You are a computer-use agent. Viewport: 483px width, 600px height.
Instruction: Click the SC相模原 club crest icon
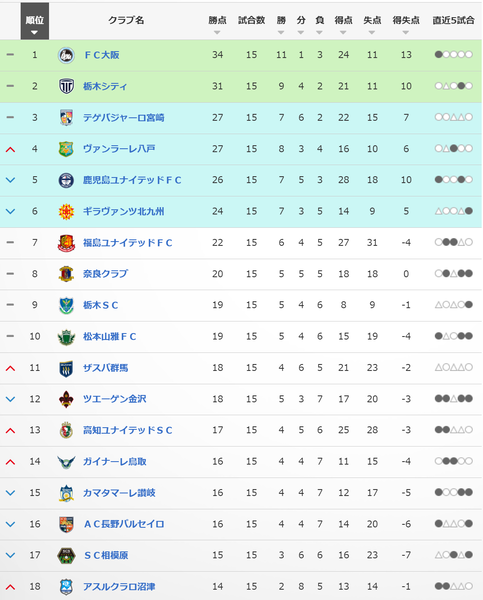tap(66, 555)
